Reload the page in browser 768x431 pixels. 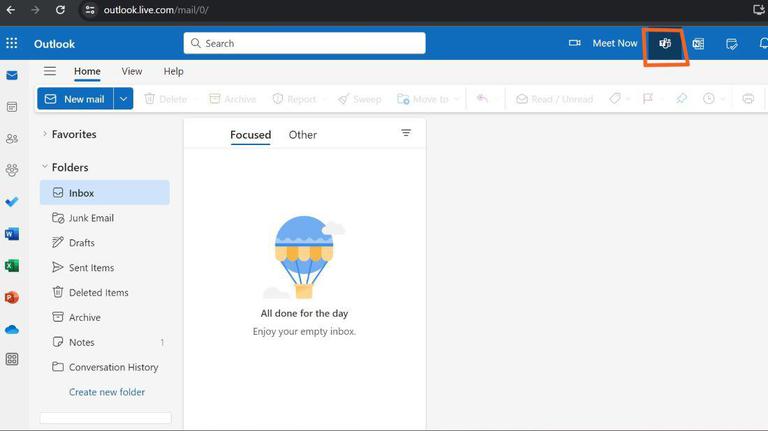coord(60,10)
